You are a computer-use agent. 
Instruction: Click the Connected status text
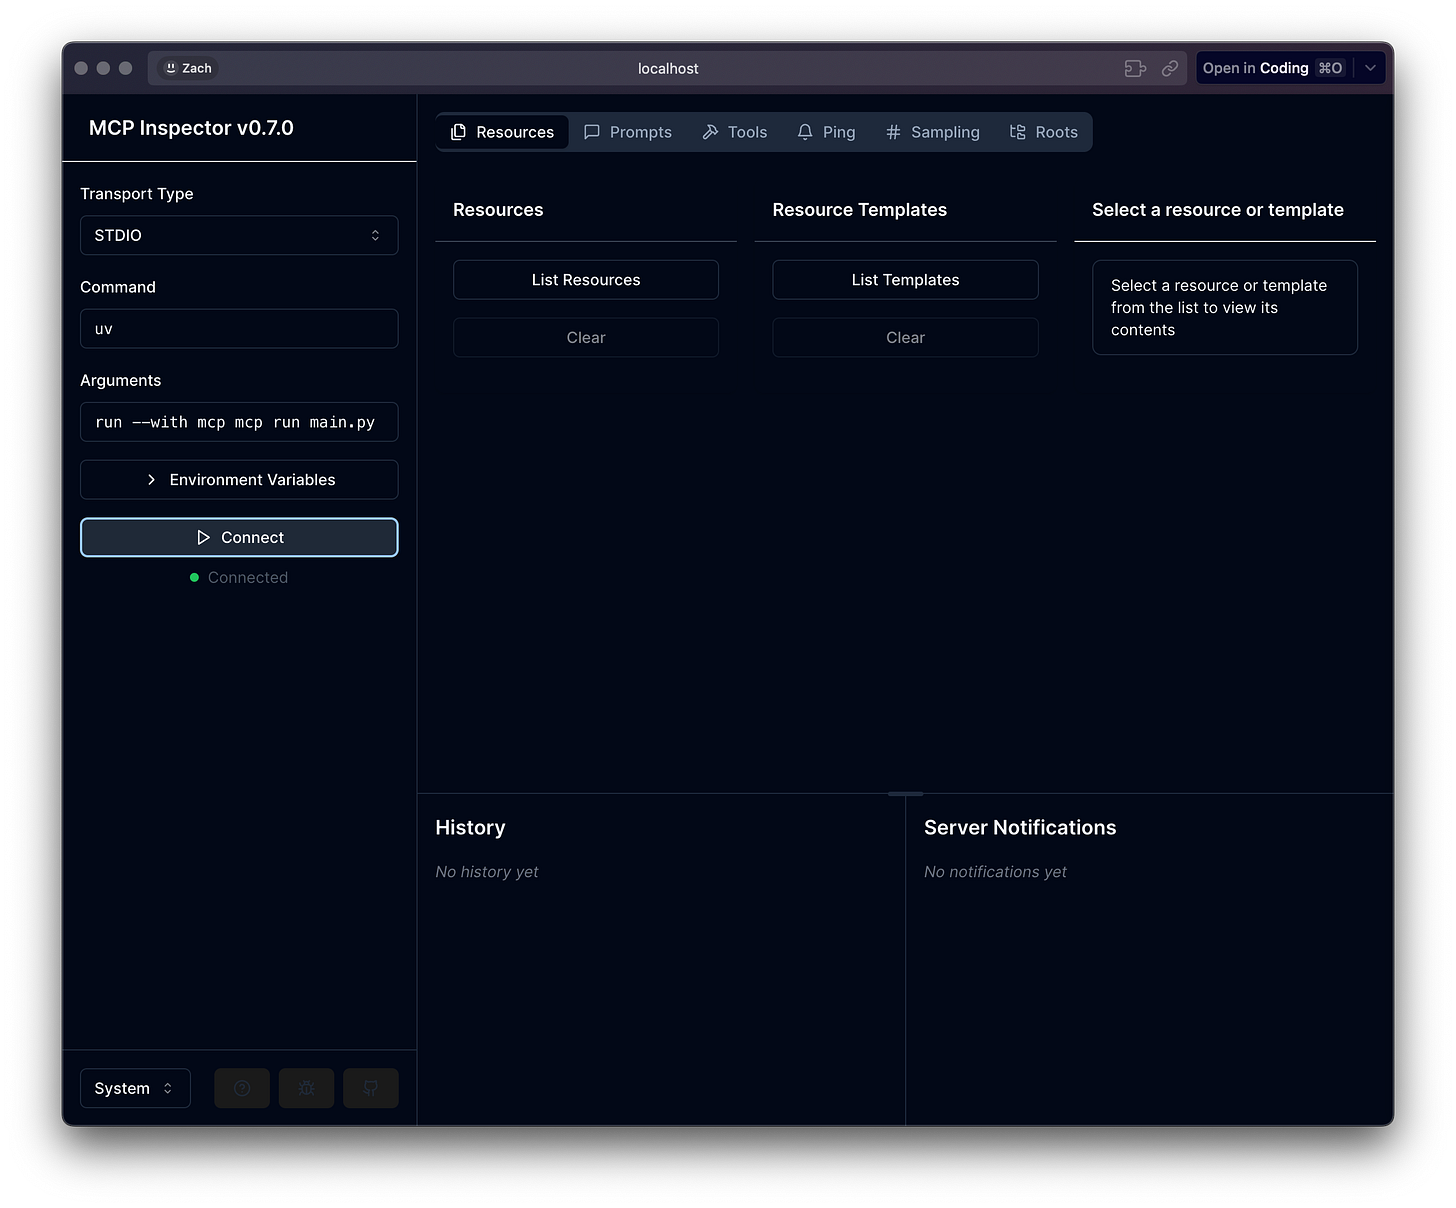click(x=248, y=578)
